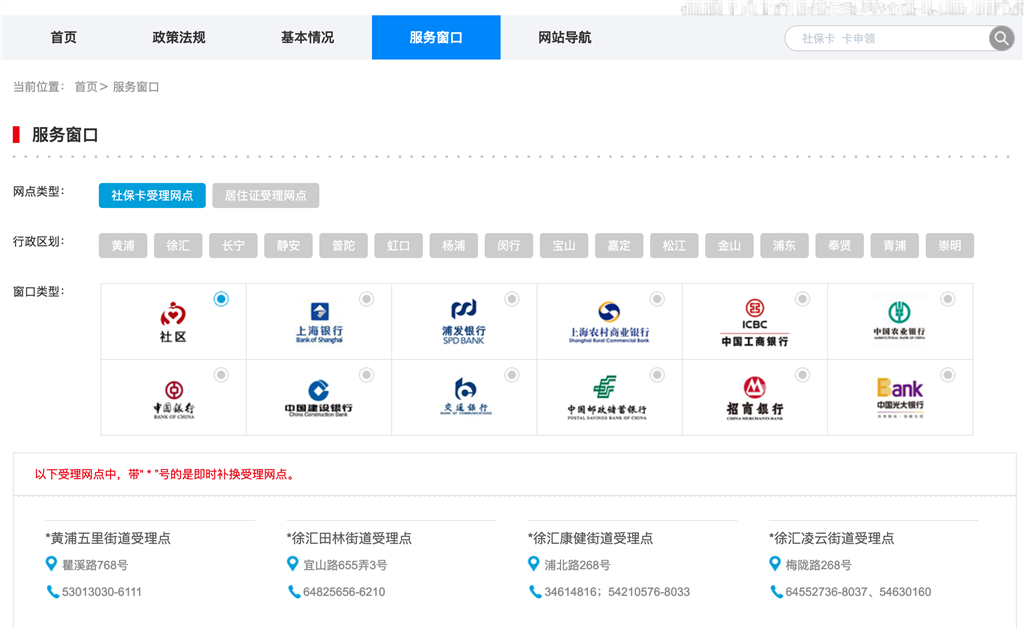Open the 基本情况 navigation tab
The height and width of the screenshot is (629, 1024).
(308, 38)
